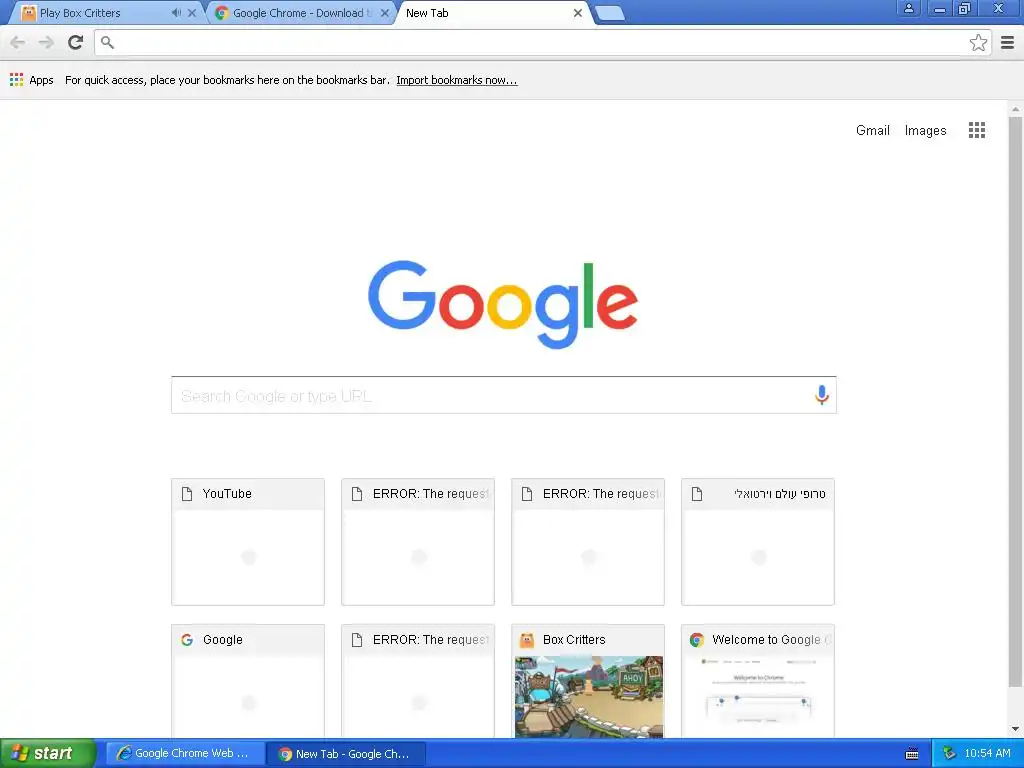Go back using the back arrow
This screenshot has height=768, width=1024.
pos(18,42)
